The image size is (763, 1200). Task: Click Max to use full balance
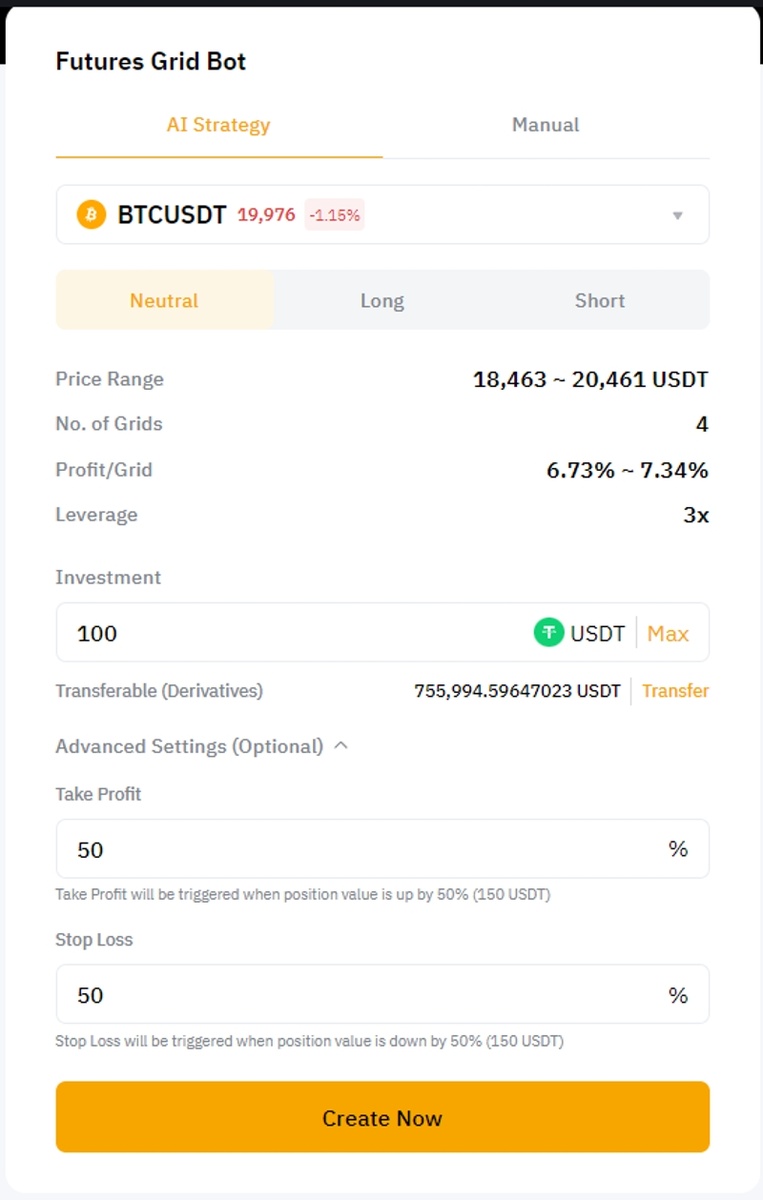click(668, 633)
